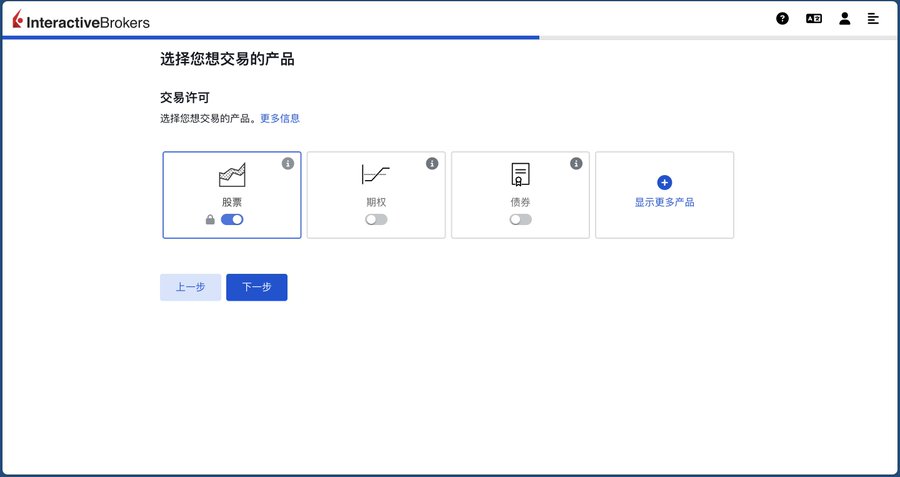
Task: Click the 选择您想交易的产品 page title
Action: tap(227, 59)
